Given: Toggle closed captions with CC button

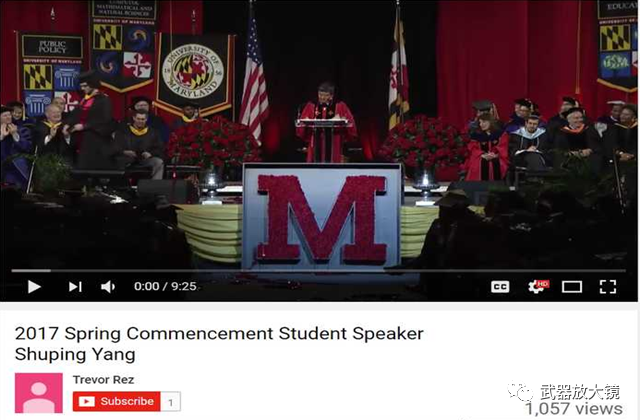Looking at the screenshot, I should tap(500, 287).
